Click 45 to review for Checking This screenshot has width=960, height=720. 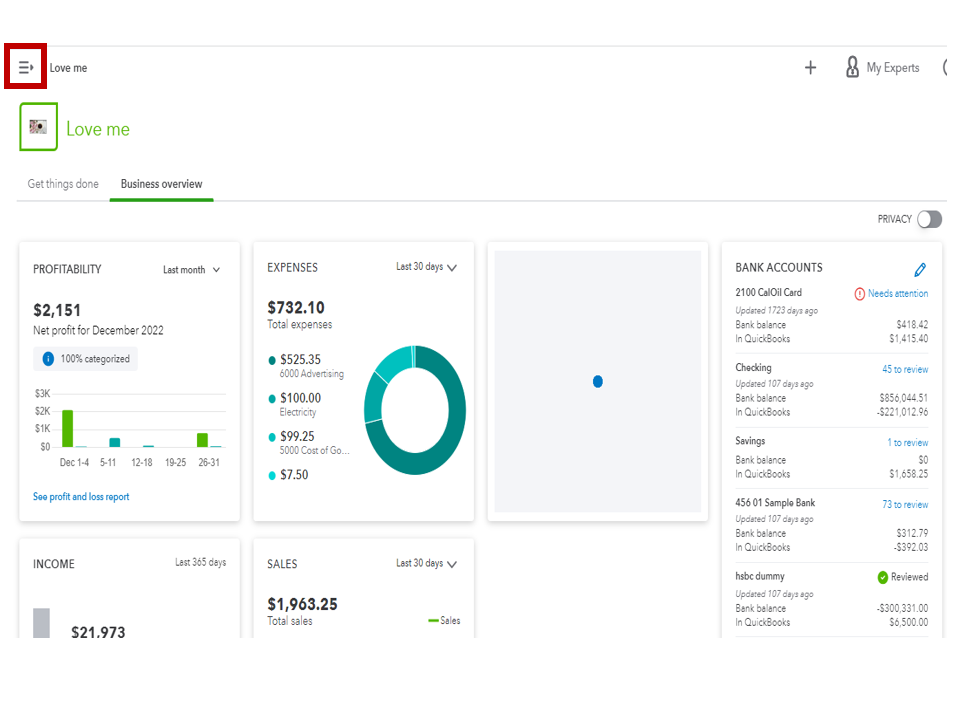tap(904, 369)
